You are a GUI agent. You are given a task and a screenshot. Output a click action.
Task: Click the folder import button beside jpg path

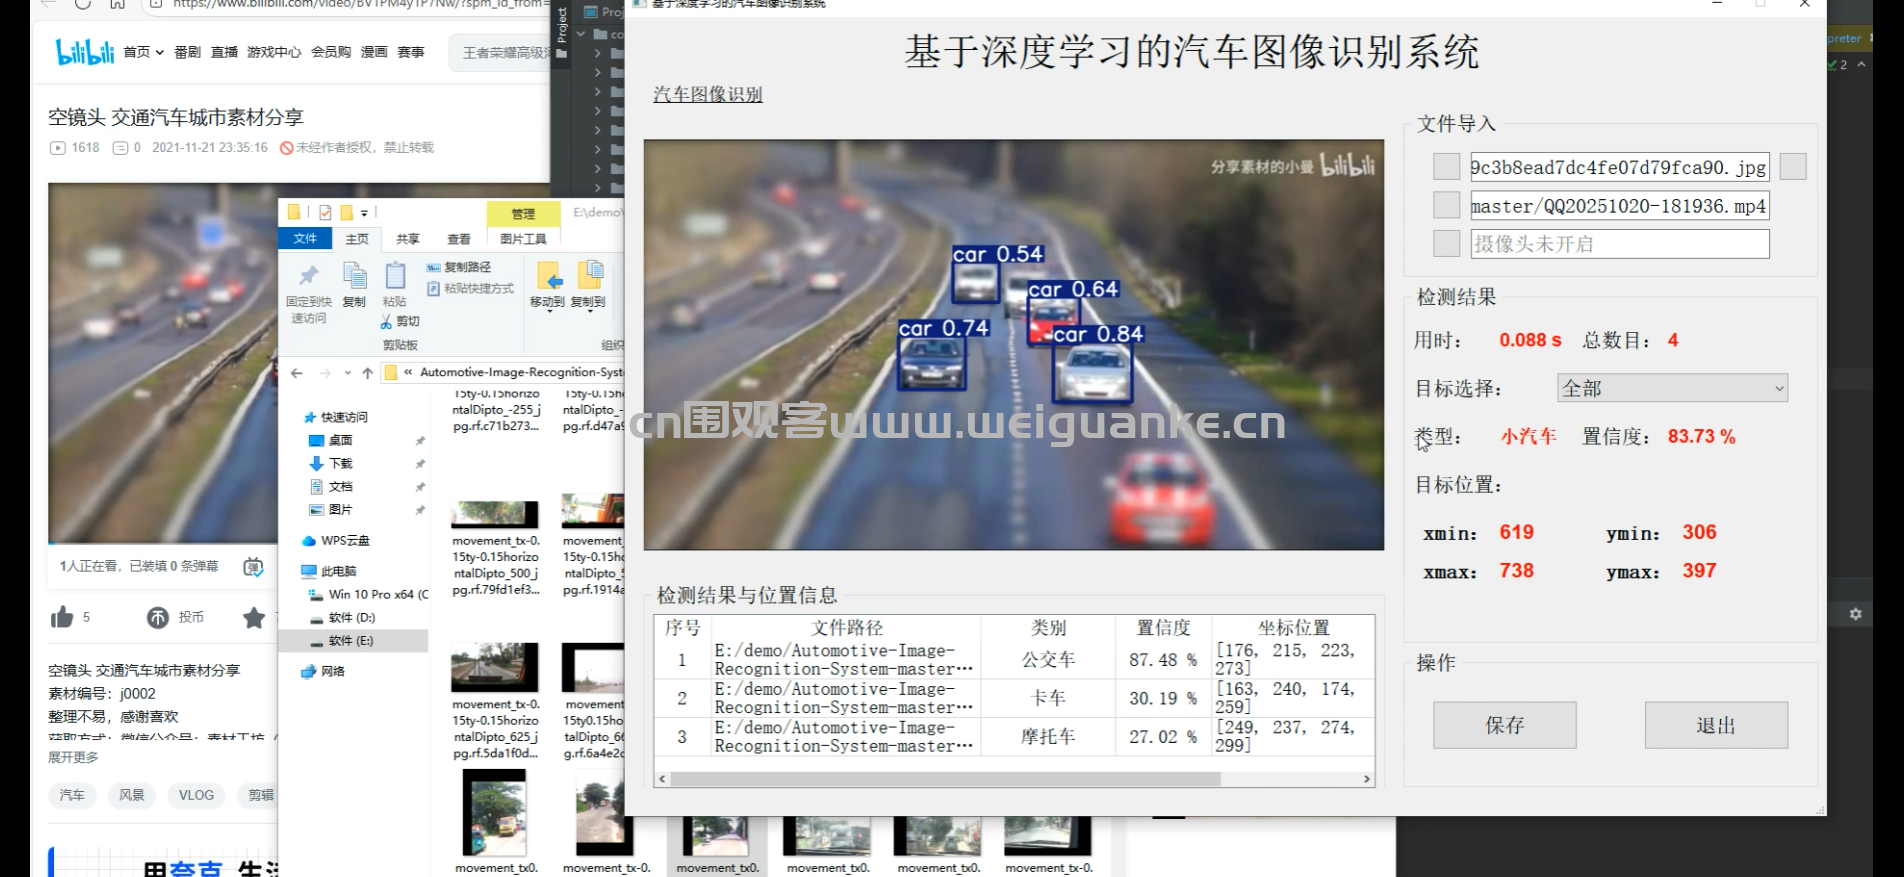pos(1792,167)
